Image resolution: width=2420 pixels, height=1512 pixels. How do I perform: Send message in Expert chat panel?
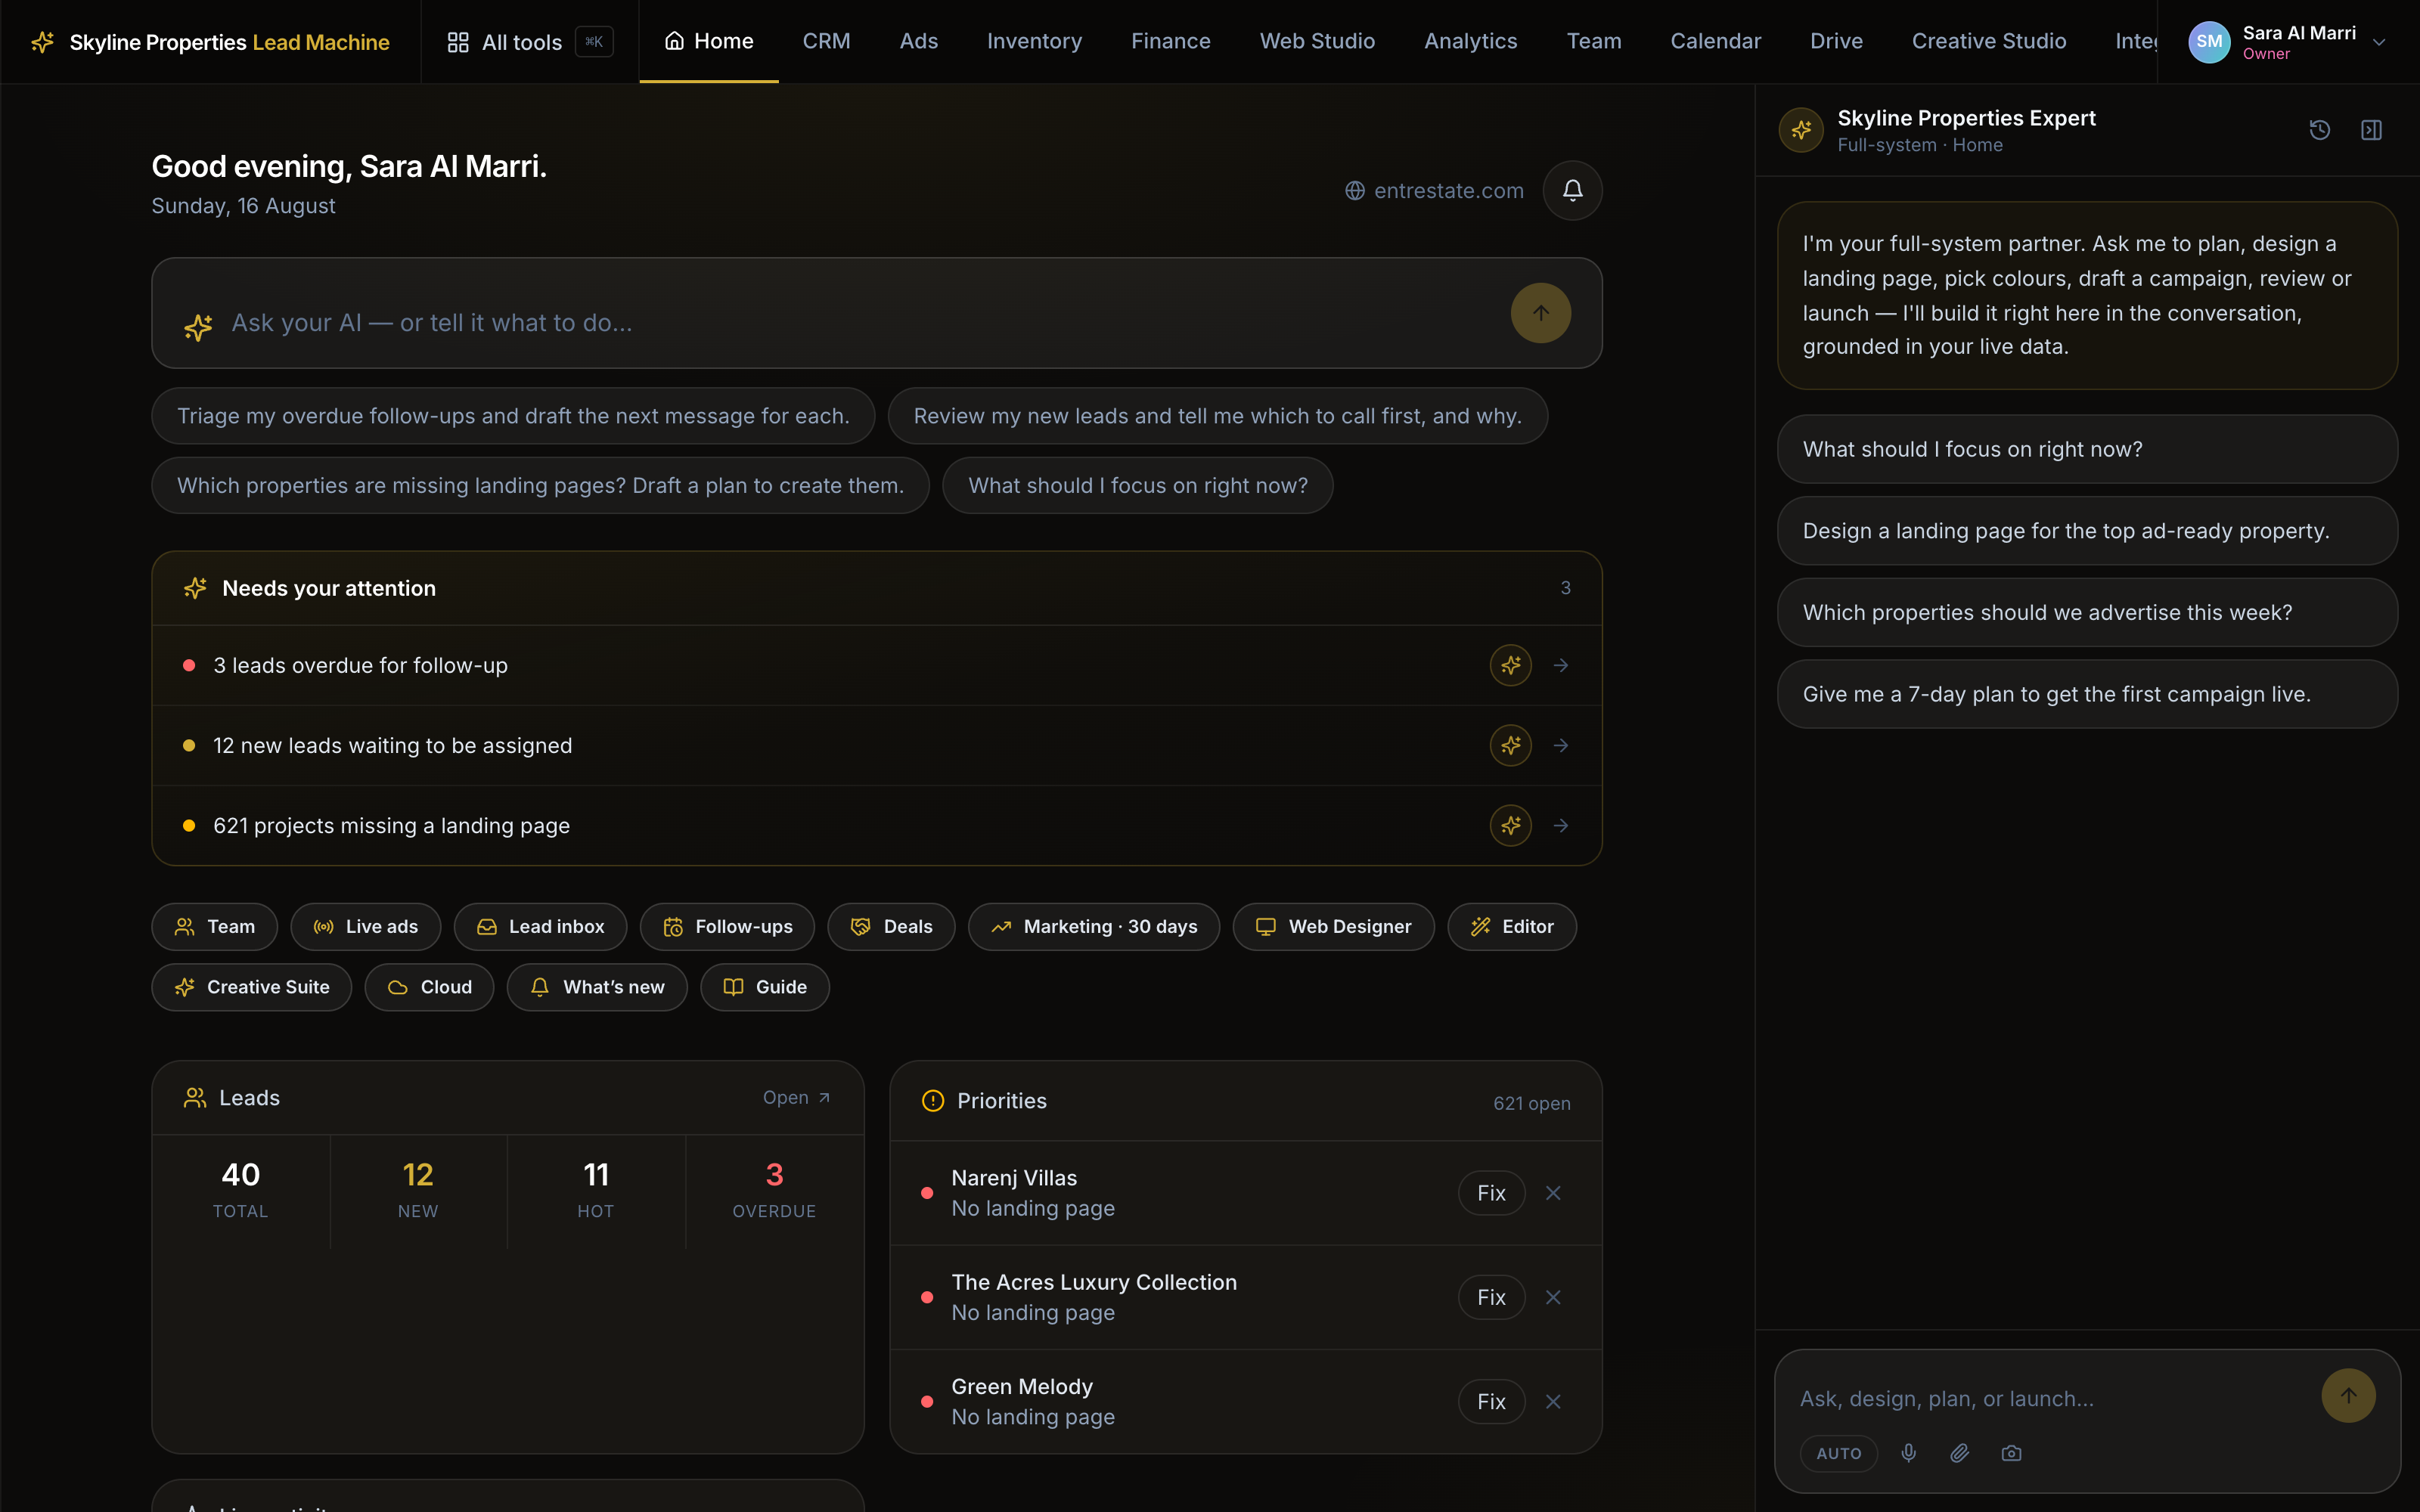coord(2348,1395)
